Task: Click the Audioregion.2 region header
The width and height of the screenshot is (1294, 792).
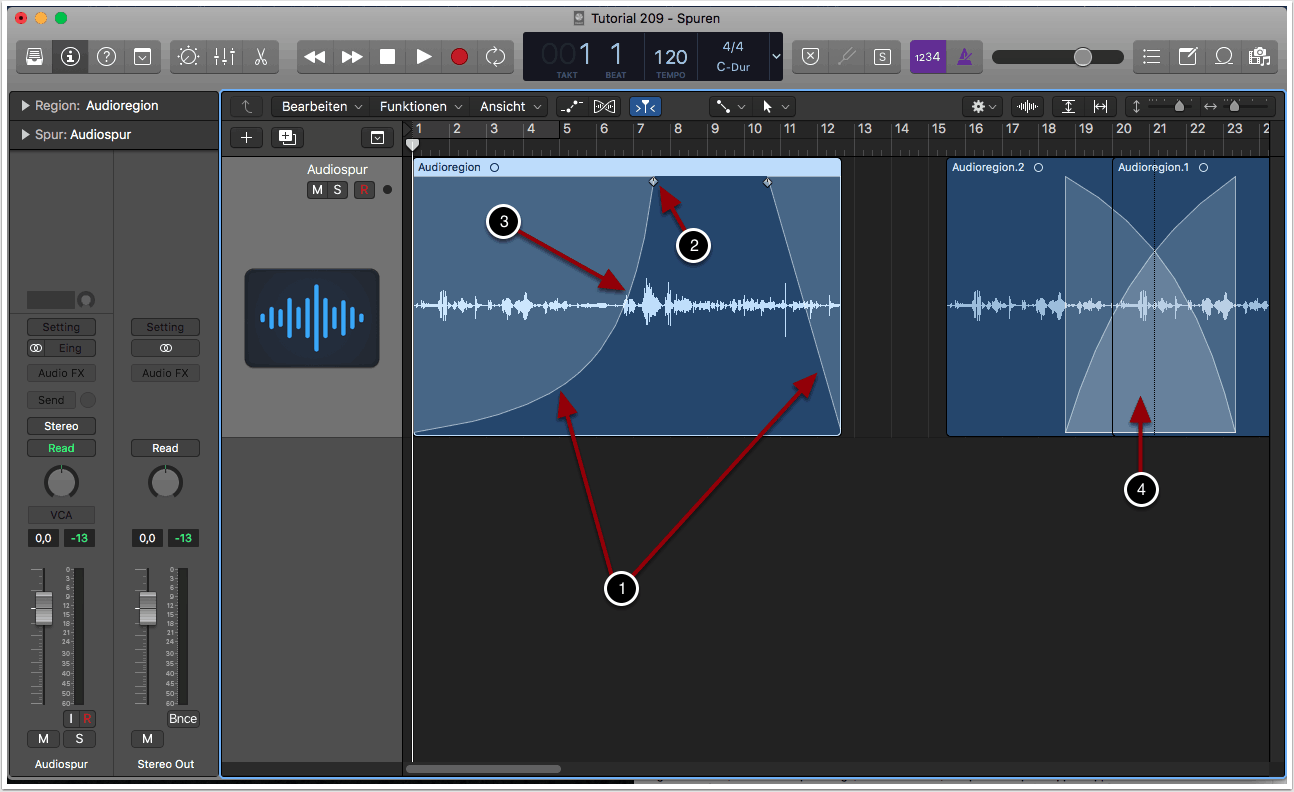Action: point(1027,168)
